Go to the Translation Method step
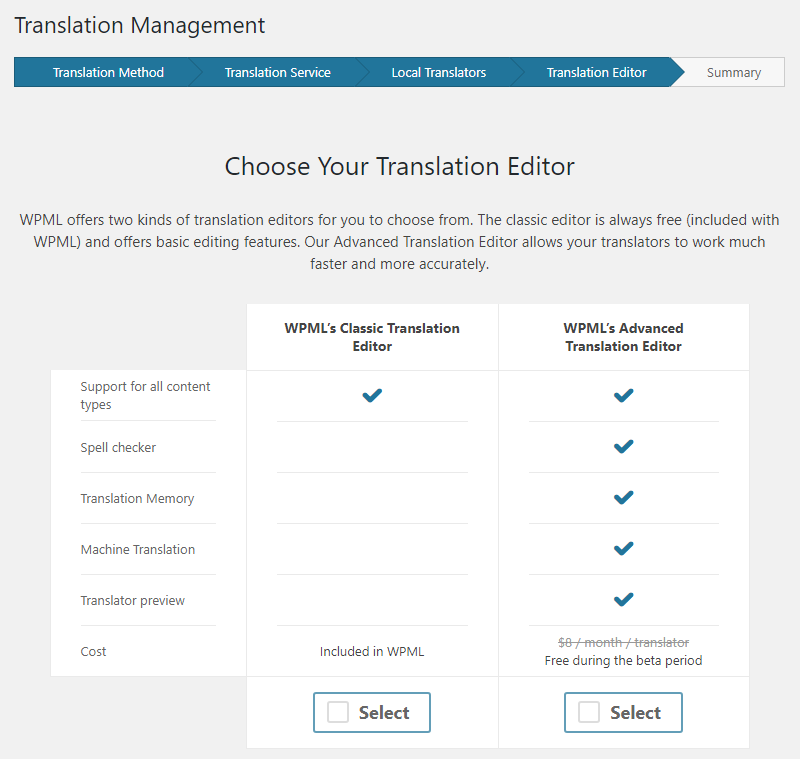 [x=108, y=72]
